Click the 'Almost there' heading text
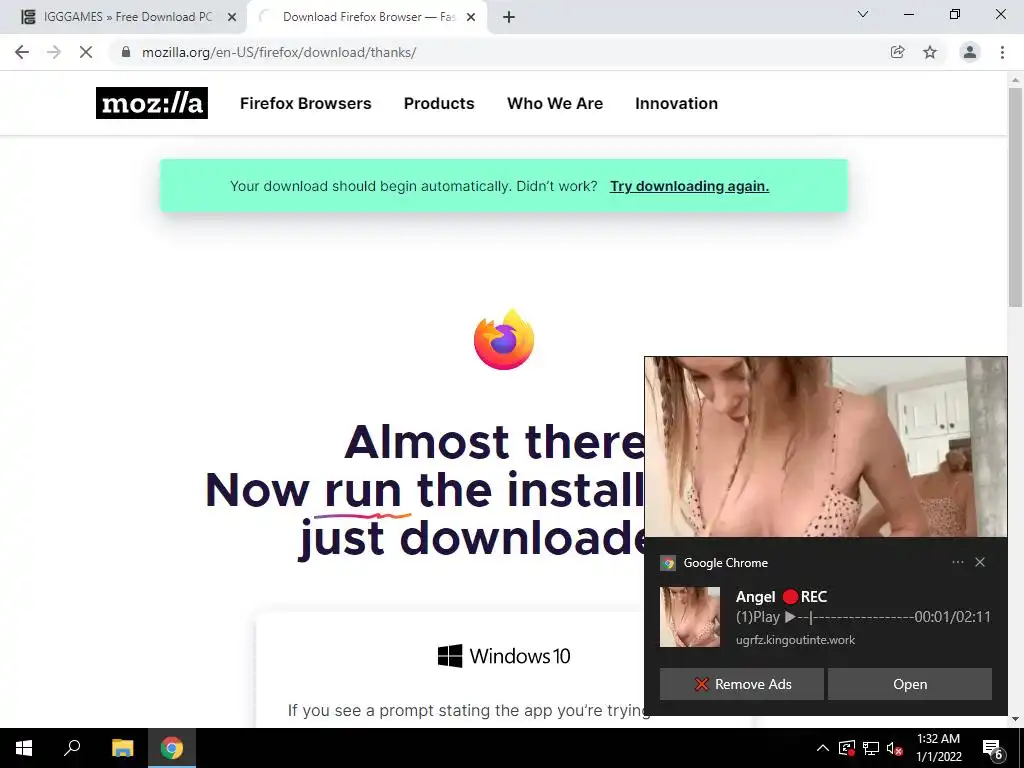1024x768 pixels. pos(494,442)
